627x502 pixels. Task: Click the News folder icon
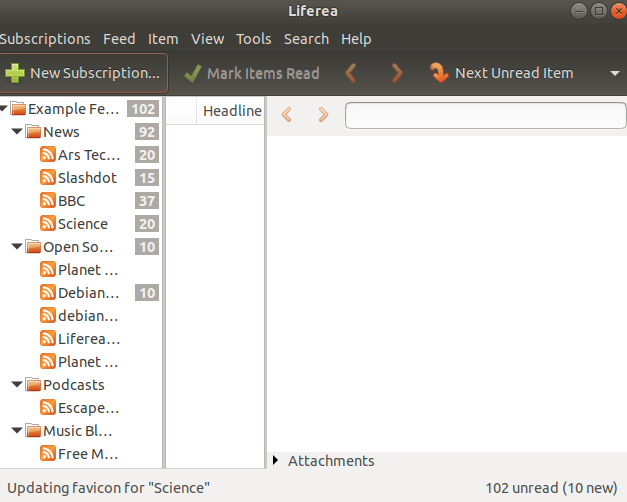pyautogui.click(x=33, y=131)
